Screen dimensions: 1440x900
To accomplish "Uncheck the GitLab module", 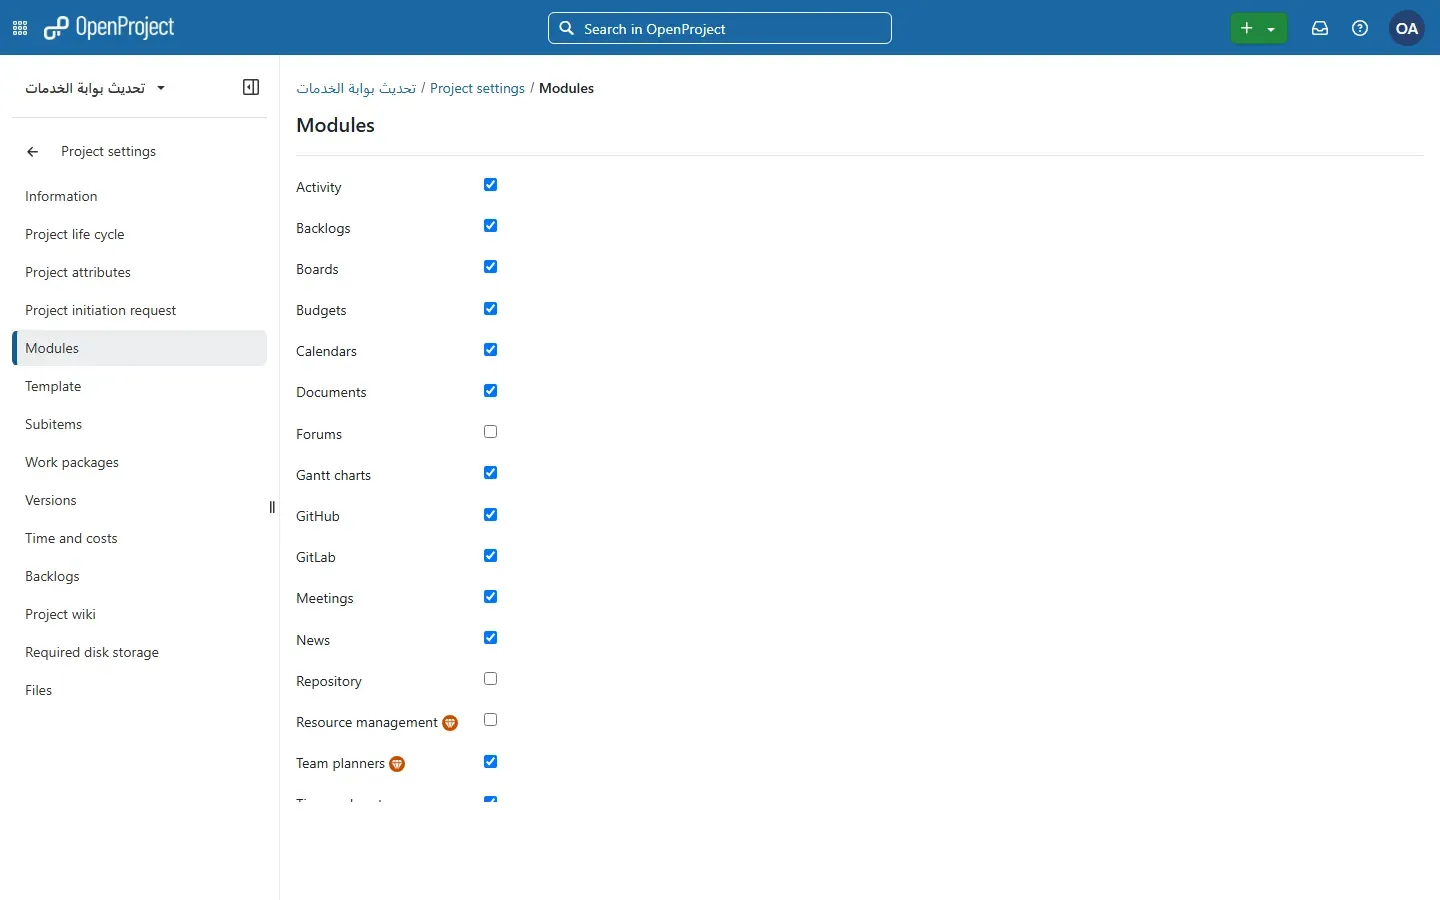I will (x=490, y=556).
